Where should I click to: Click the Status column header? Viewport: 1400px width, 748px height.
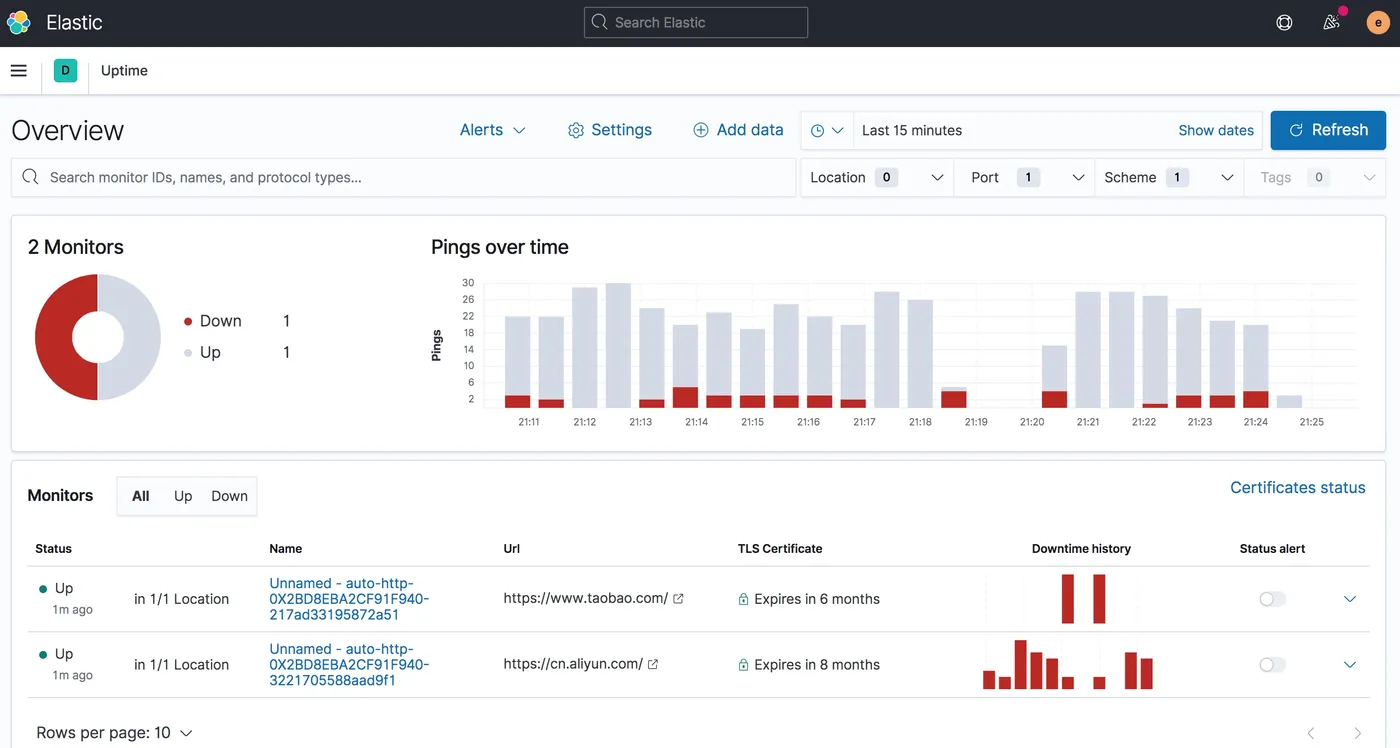(53, 549)
